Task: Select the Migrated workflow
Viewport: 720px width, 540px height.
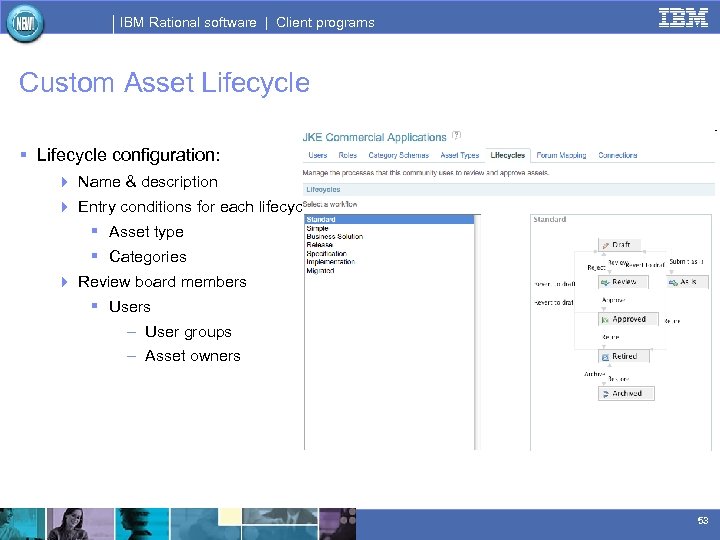Action: tap(320, 270)
